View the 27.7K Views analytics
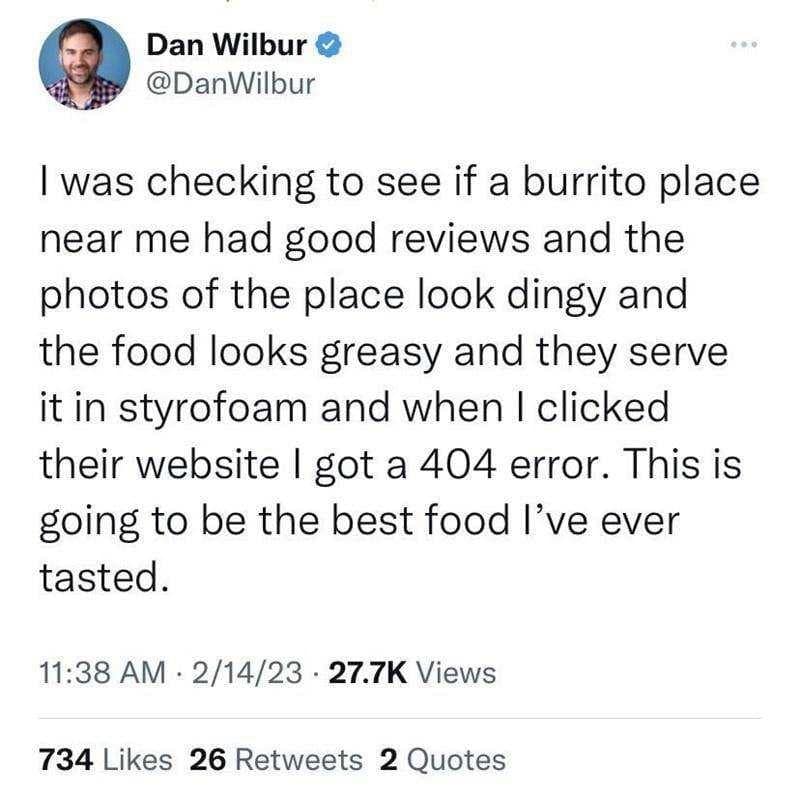The height and width of the screenshot is (799, 800). tap(412, 672)
